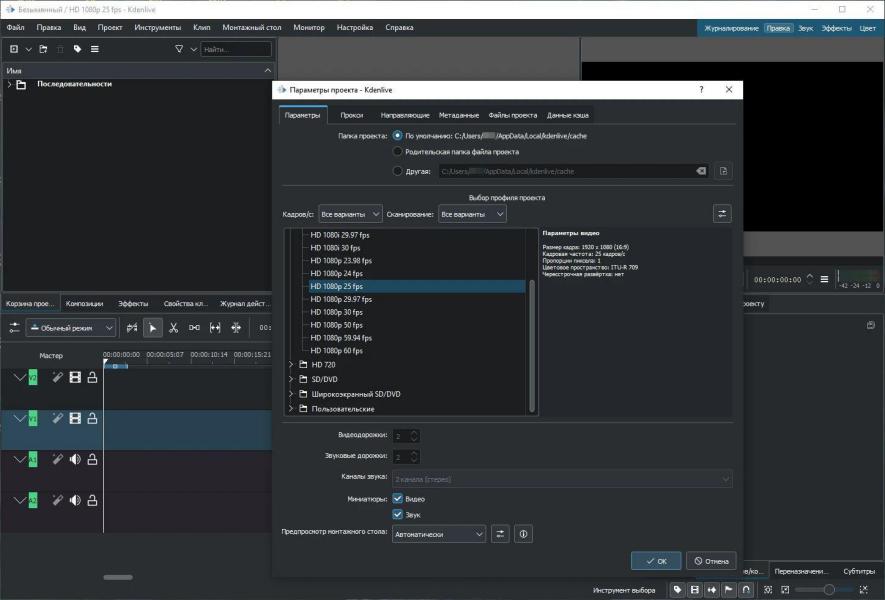Expand the HD 720 profile folder
The image size is (885, 600).
coord(291,365)
